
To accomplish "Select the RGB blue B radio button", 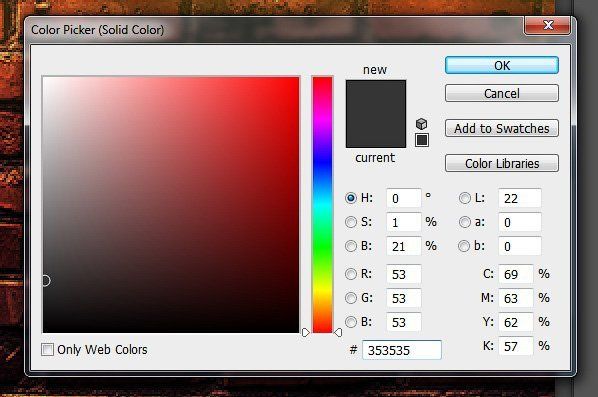I will click(350, 322).
